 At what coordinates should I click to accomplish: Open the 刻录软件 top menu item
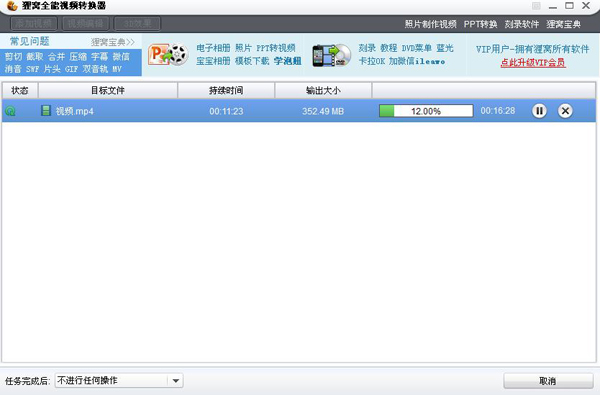522,24
